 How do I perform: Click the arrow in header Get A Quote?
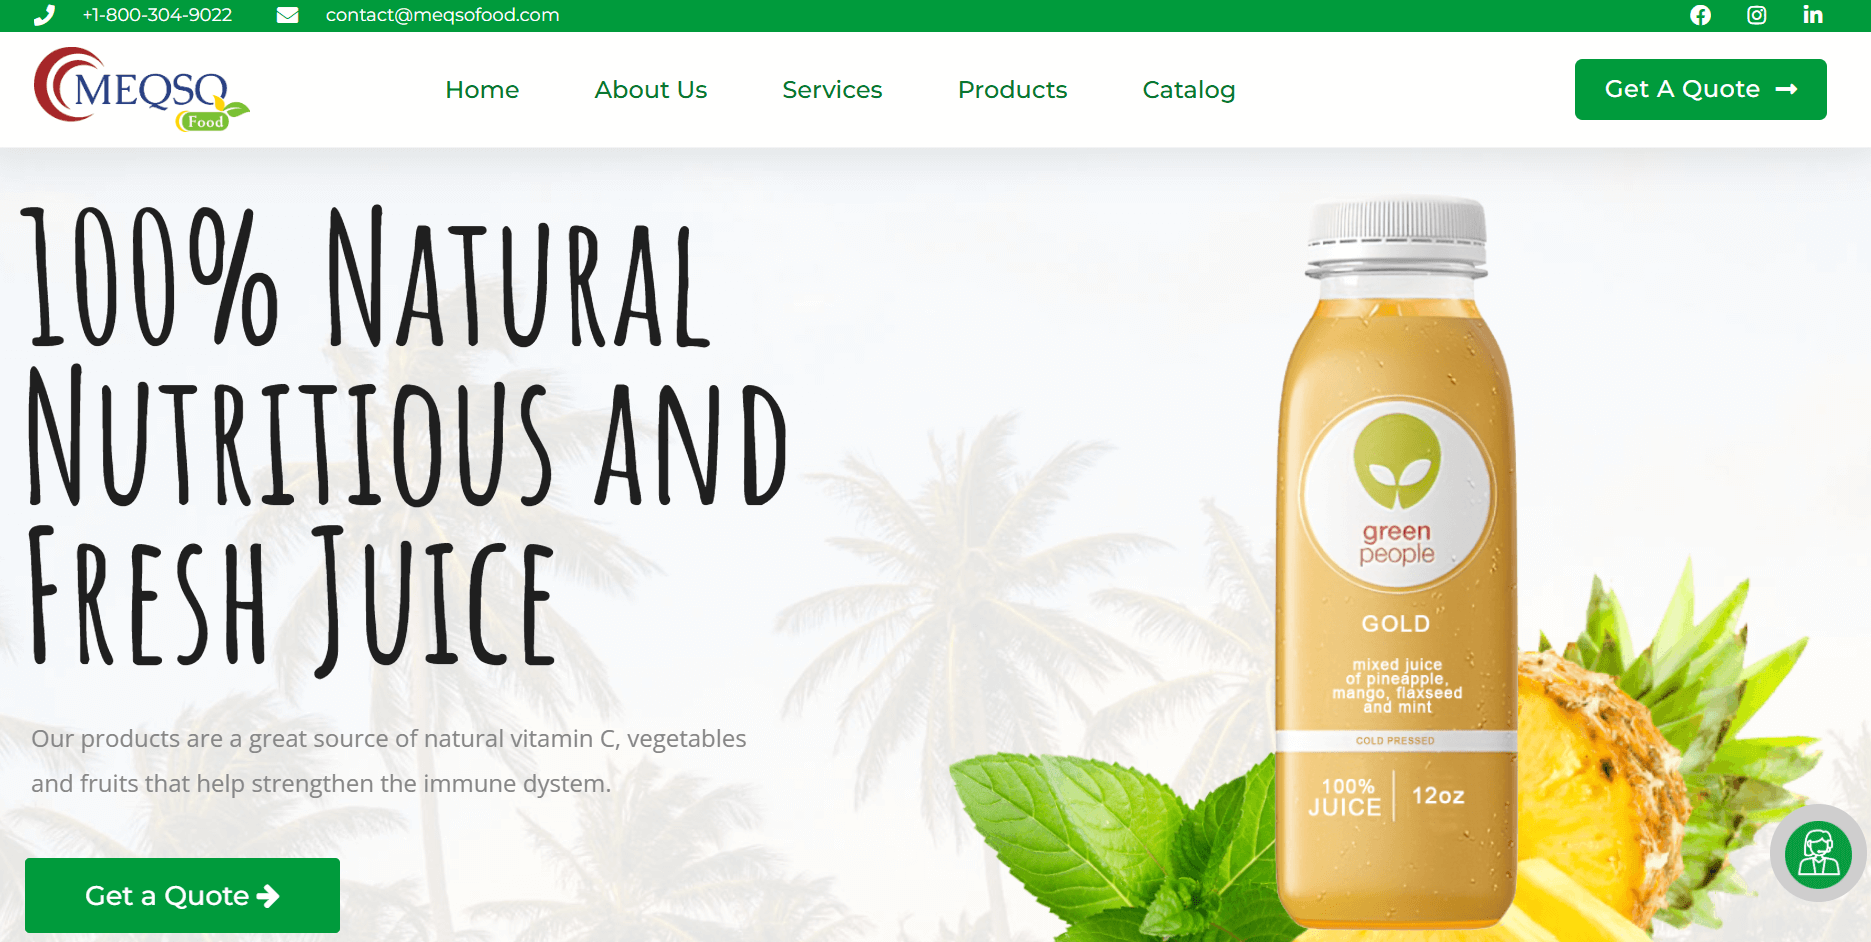coord(1786,89)
